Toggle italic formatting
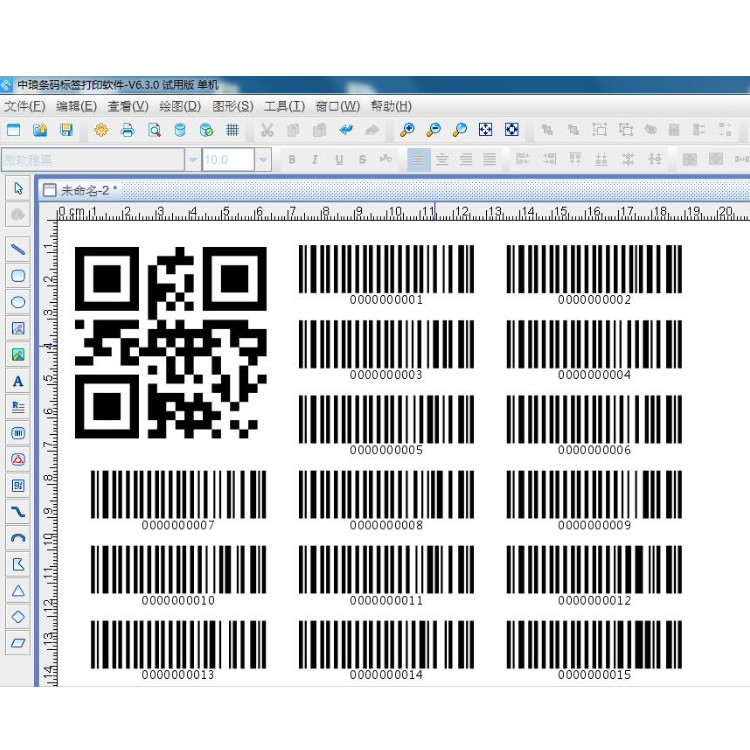This screenshot has width=750, height=750. 315,159
